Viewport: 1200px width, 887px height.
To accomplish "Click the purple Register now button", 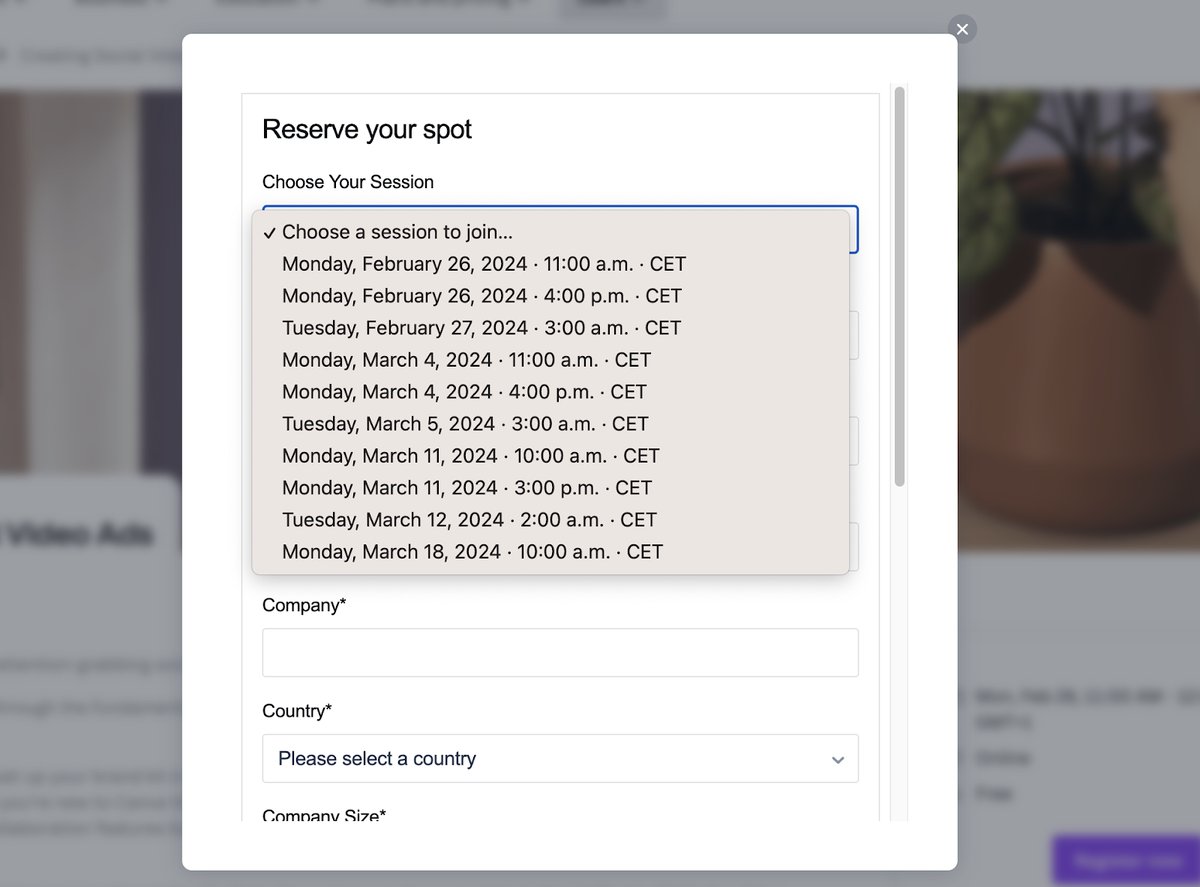I will pos(1126,861).
